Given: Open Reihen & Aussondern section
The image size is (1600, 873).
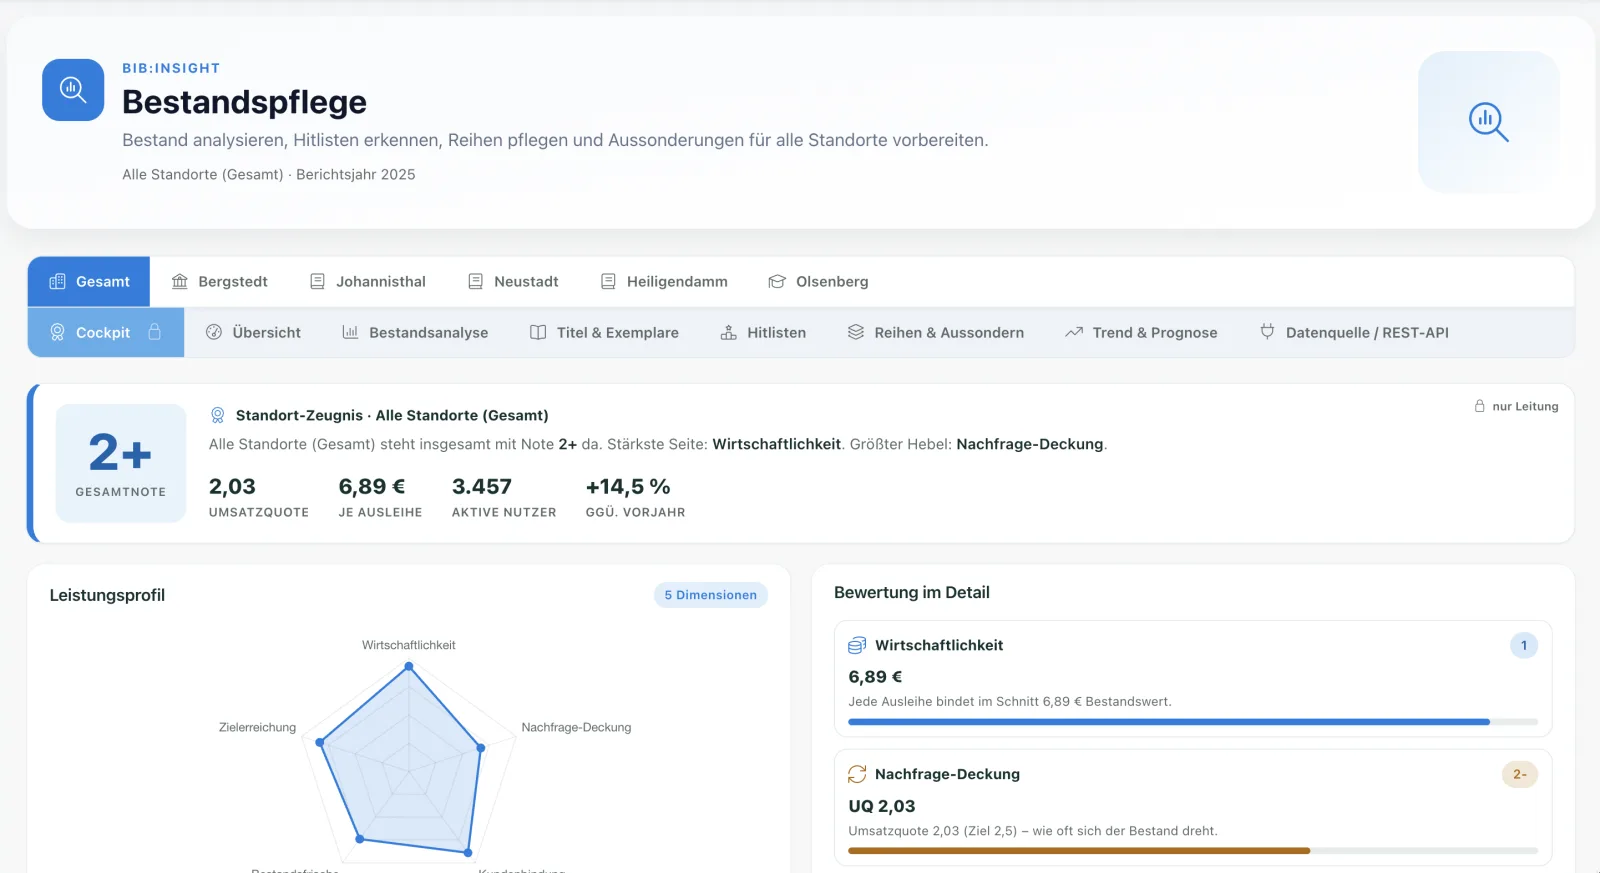Looking at the screenshot, I should point(936,333).
